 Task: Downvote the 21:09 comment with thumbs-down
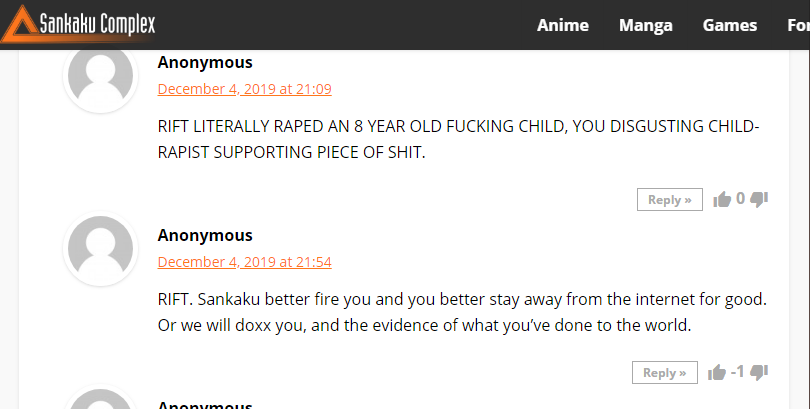(759, 199)
